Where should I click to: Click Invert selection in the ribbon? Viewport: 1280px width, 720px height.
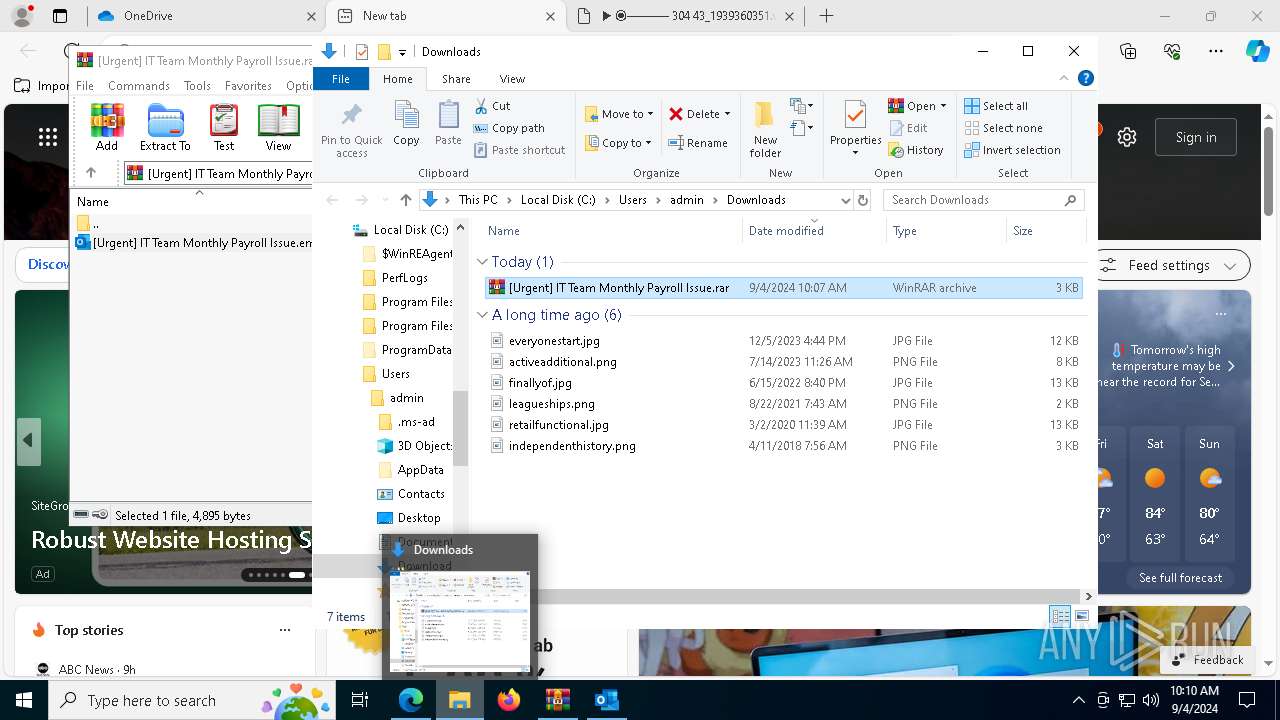(1012, 150)
